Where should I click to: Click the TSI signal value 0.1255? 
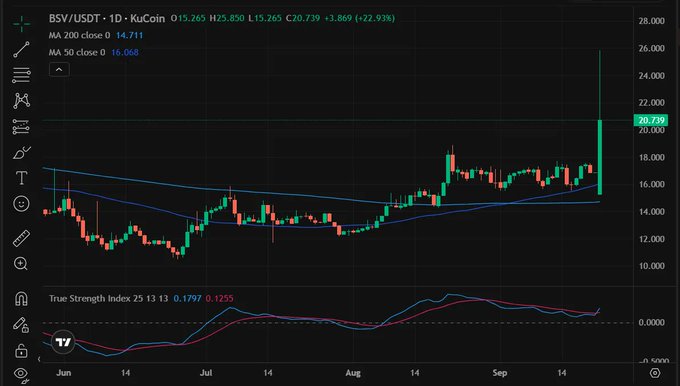pos(219,298)
